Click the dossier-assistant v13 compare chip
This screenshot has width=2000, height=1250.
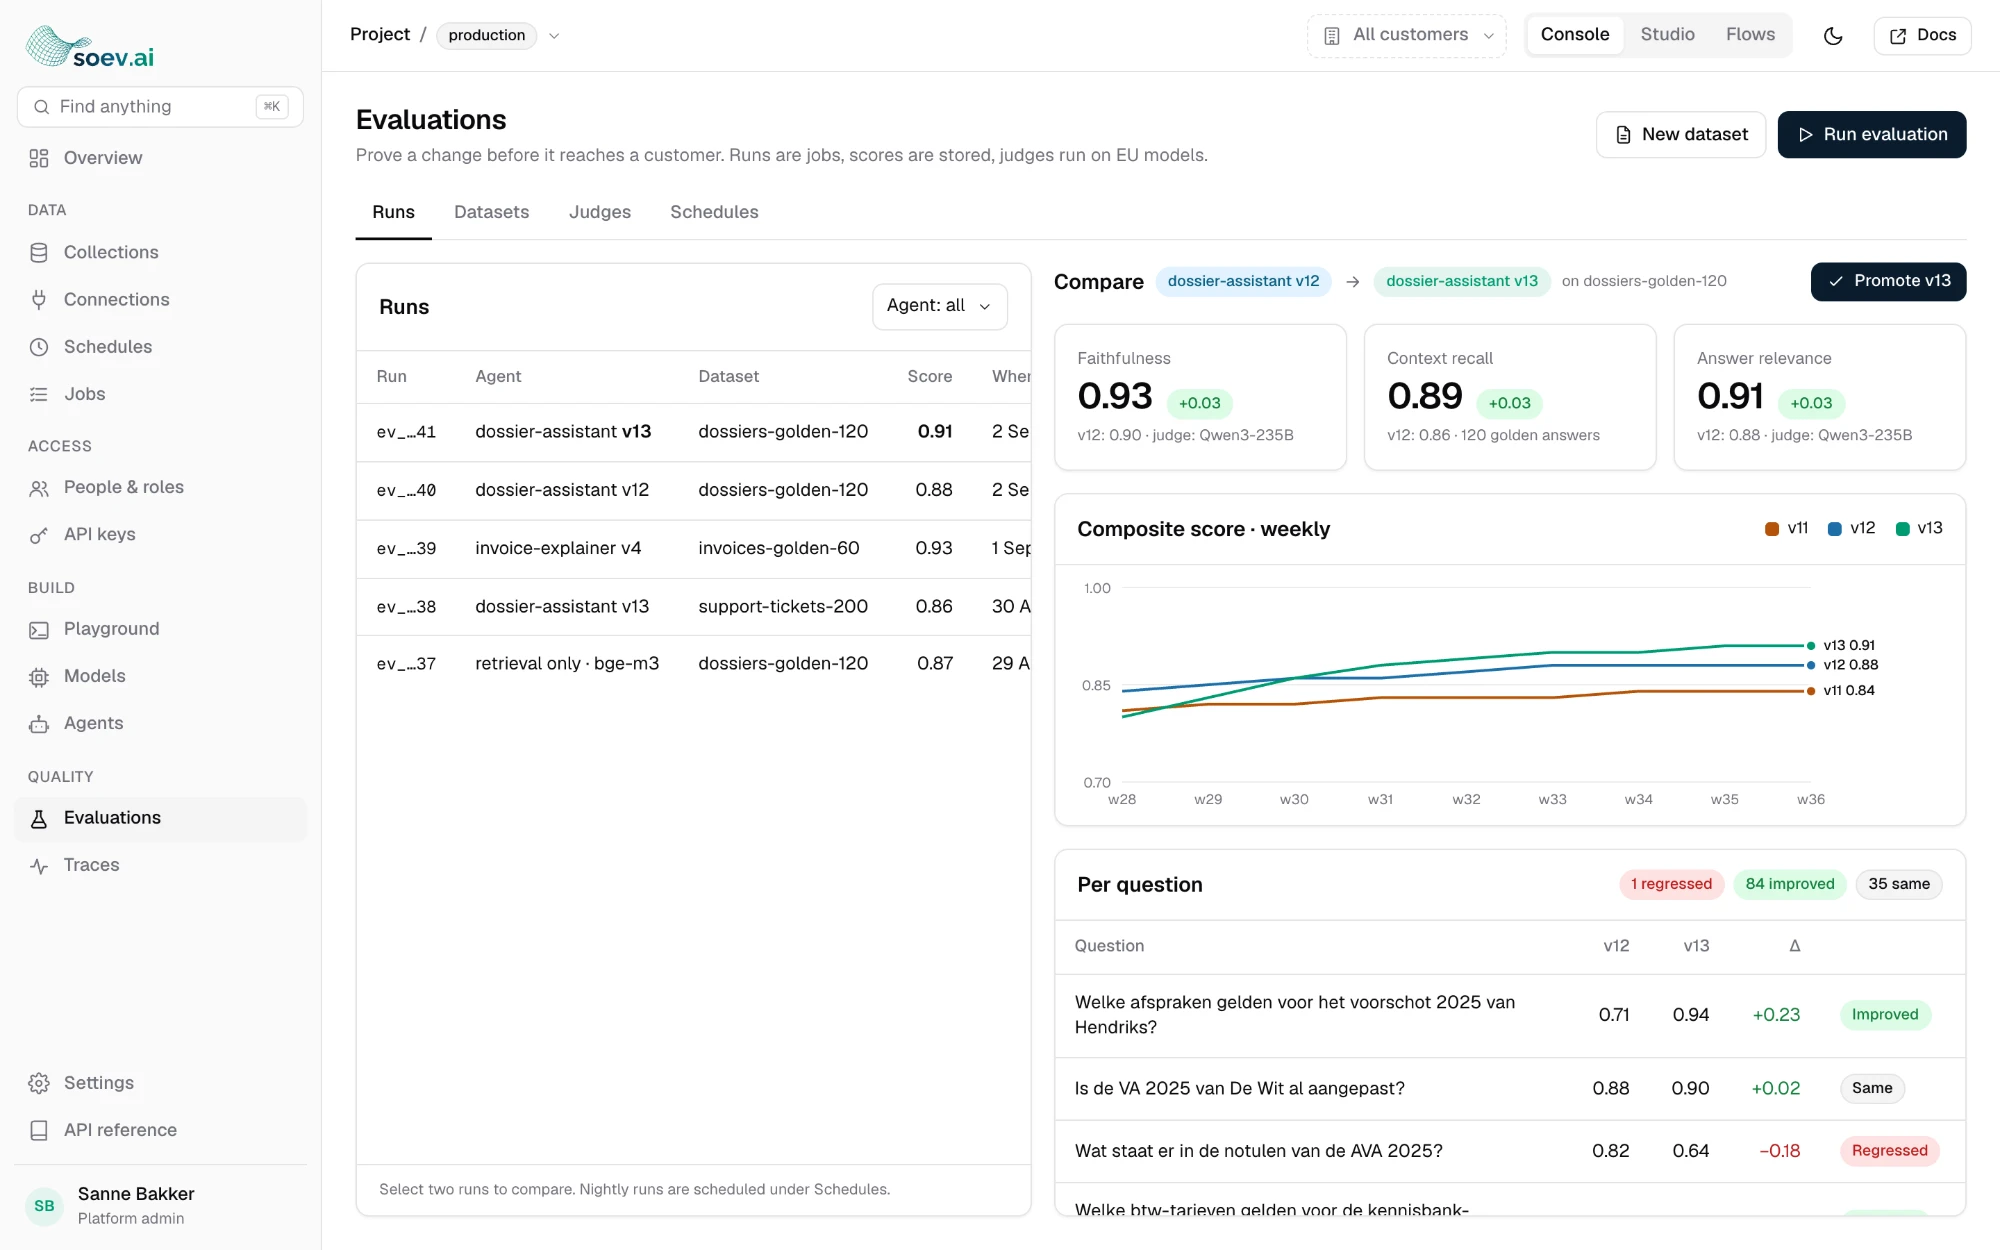1462,282
